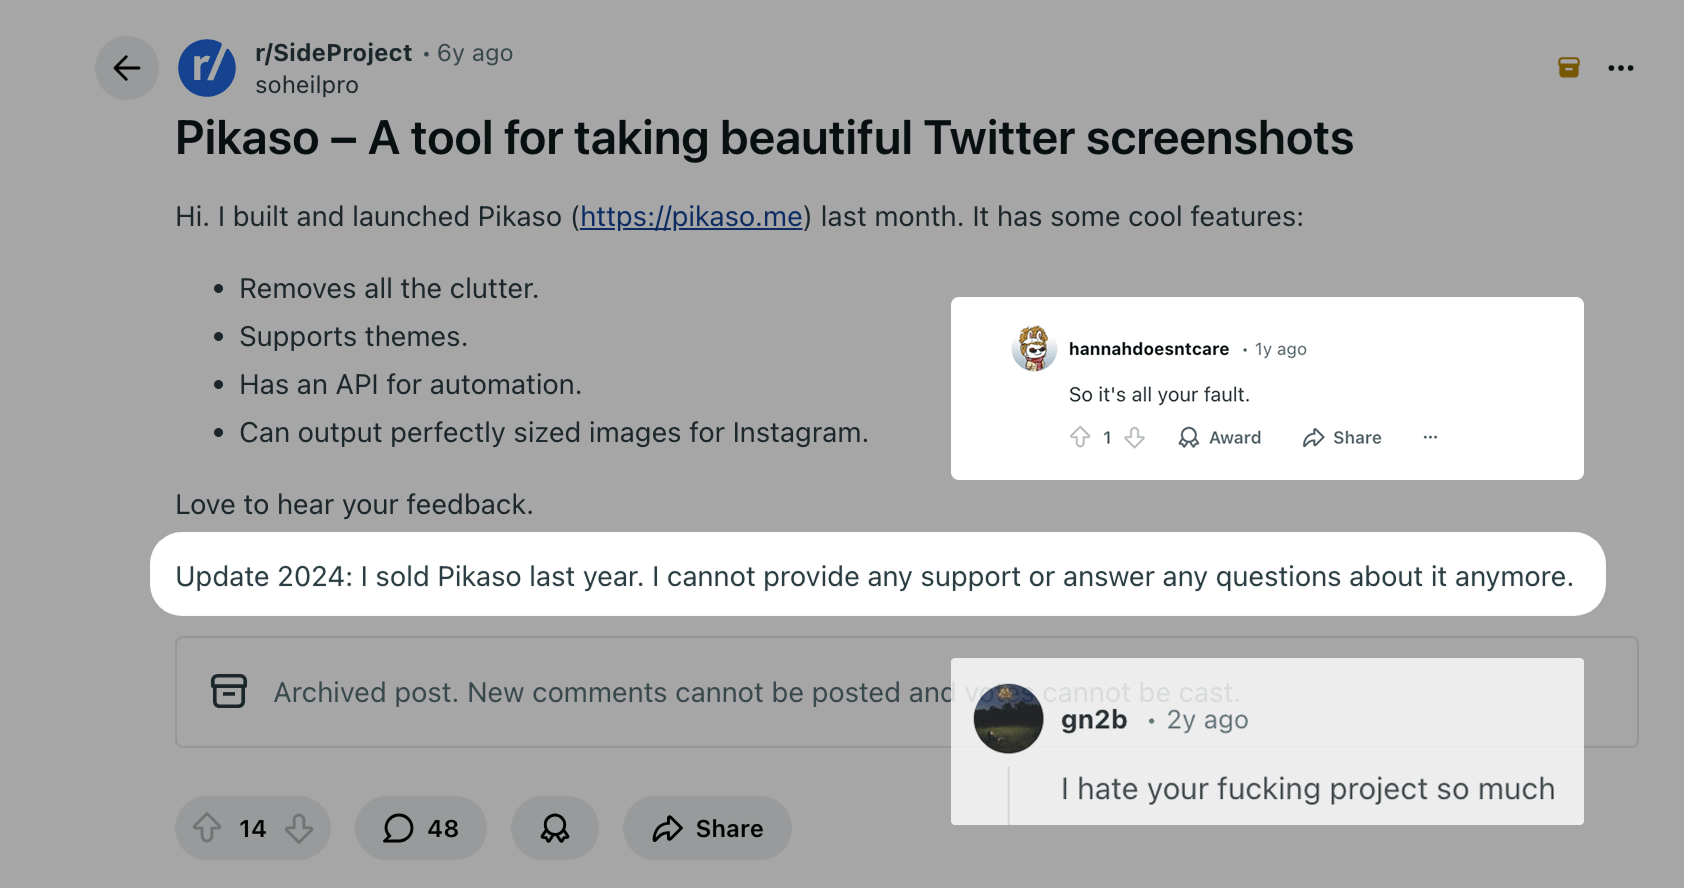
Task: Downvote hannahdoesntcare's comment
Action: (1134, 437)
